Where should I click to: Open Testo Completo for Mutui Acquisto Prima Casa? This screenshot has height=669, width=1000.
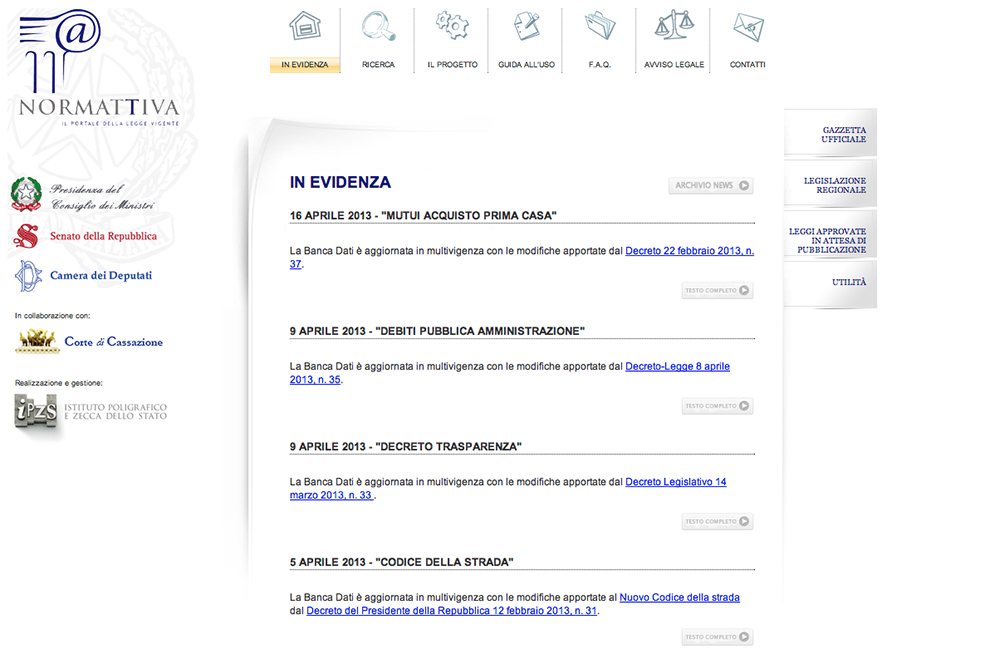pos(717,290)
